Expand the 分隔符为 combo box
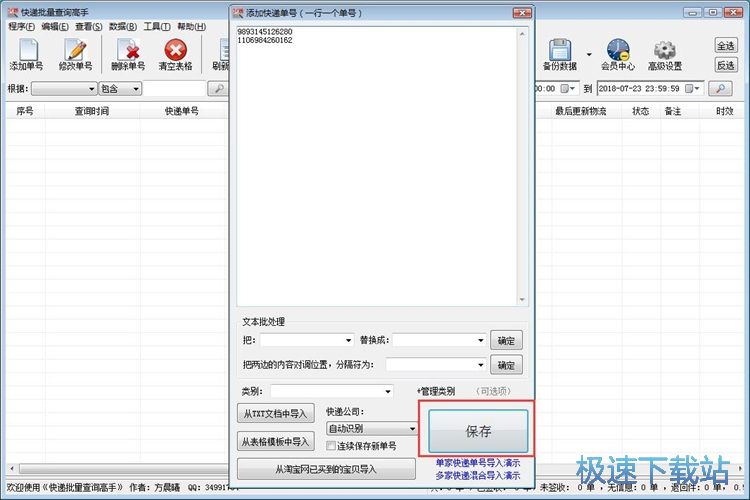The width and height of the screenshot is (750, 500). [x=481, y=365]
